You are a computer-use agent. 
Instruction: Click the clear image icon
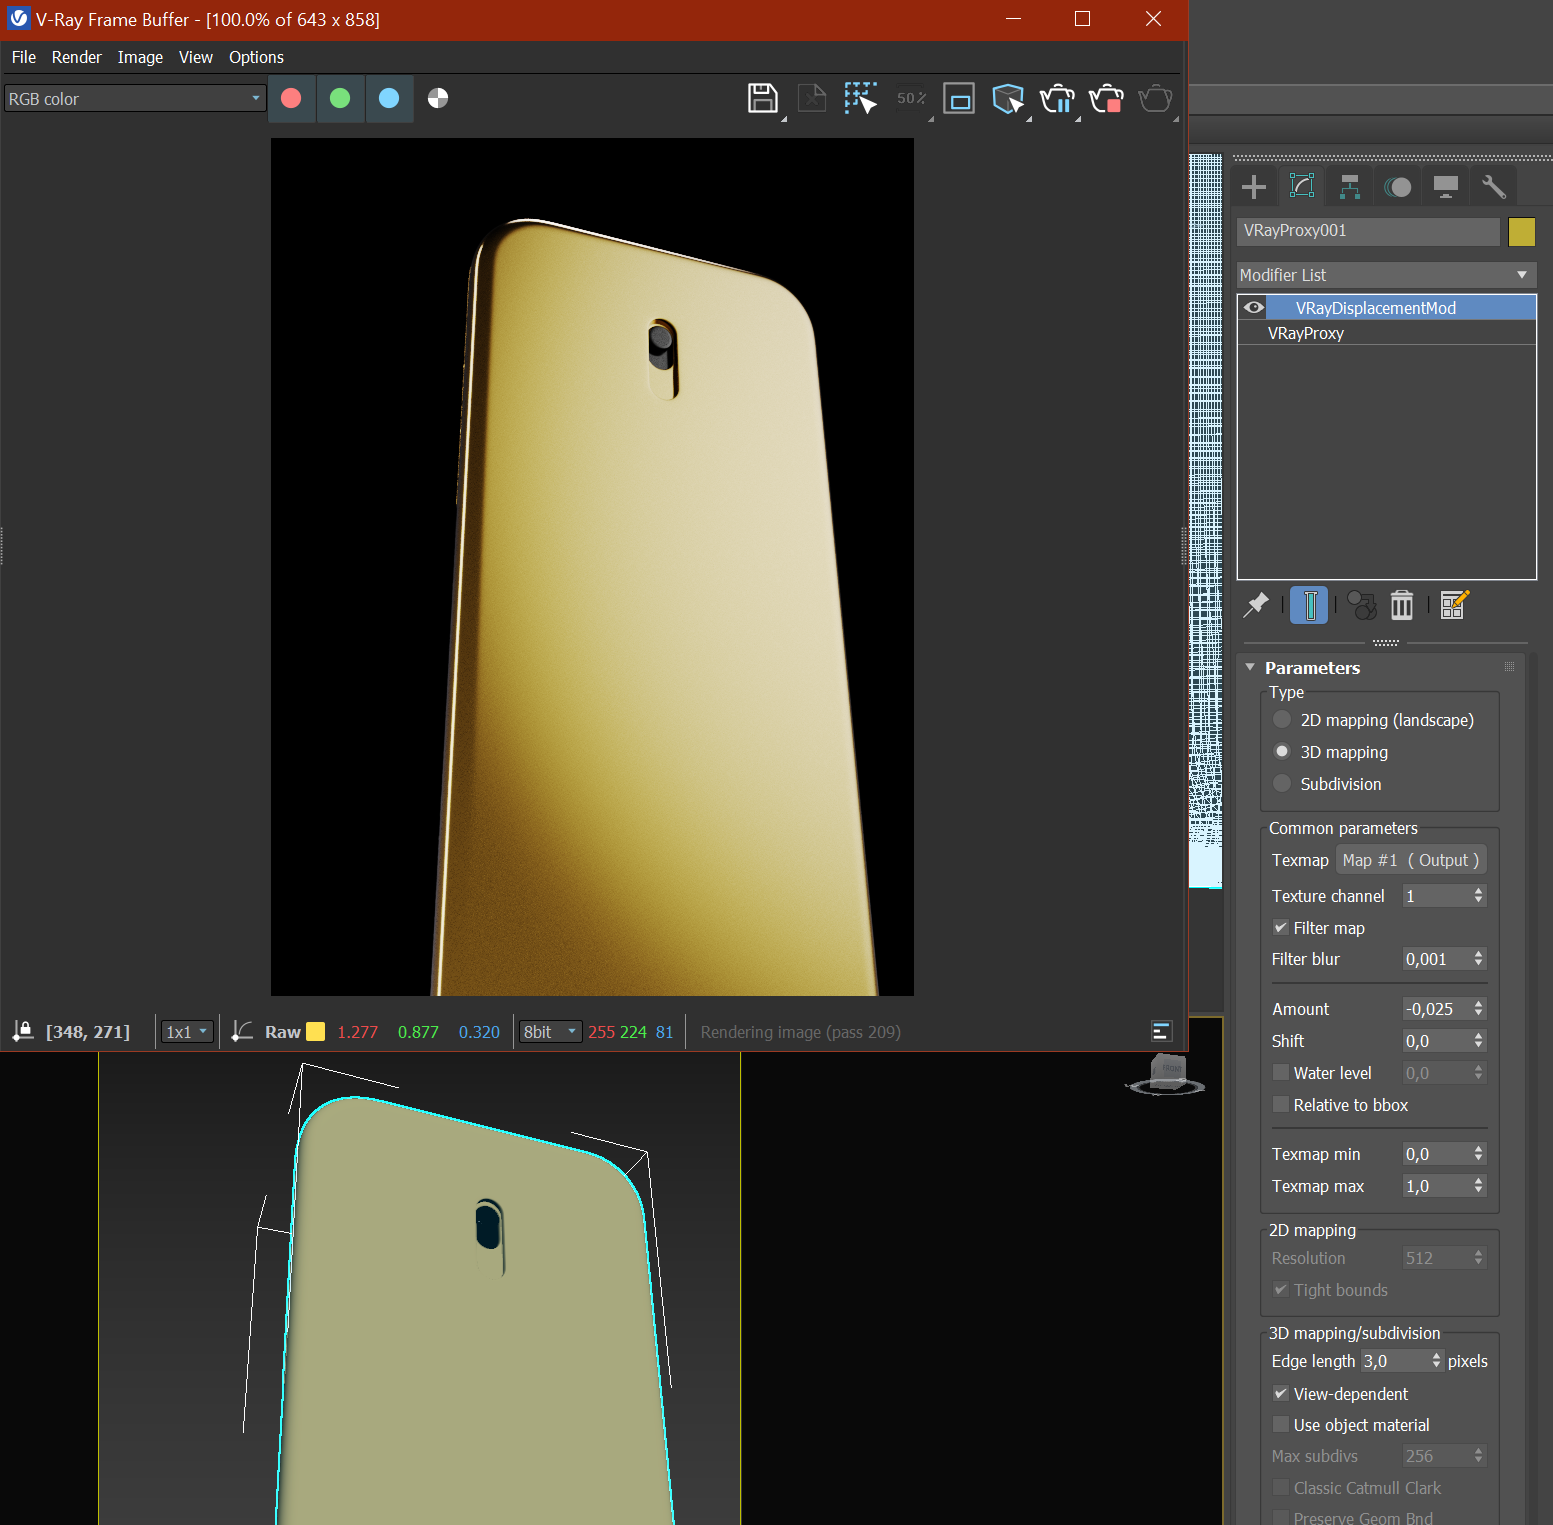pyautogui.click(x=812, y=98)
